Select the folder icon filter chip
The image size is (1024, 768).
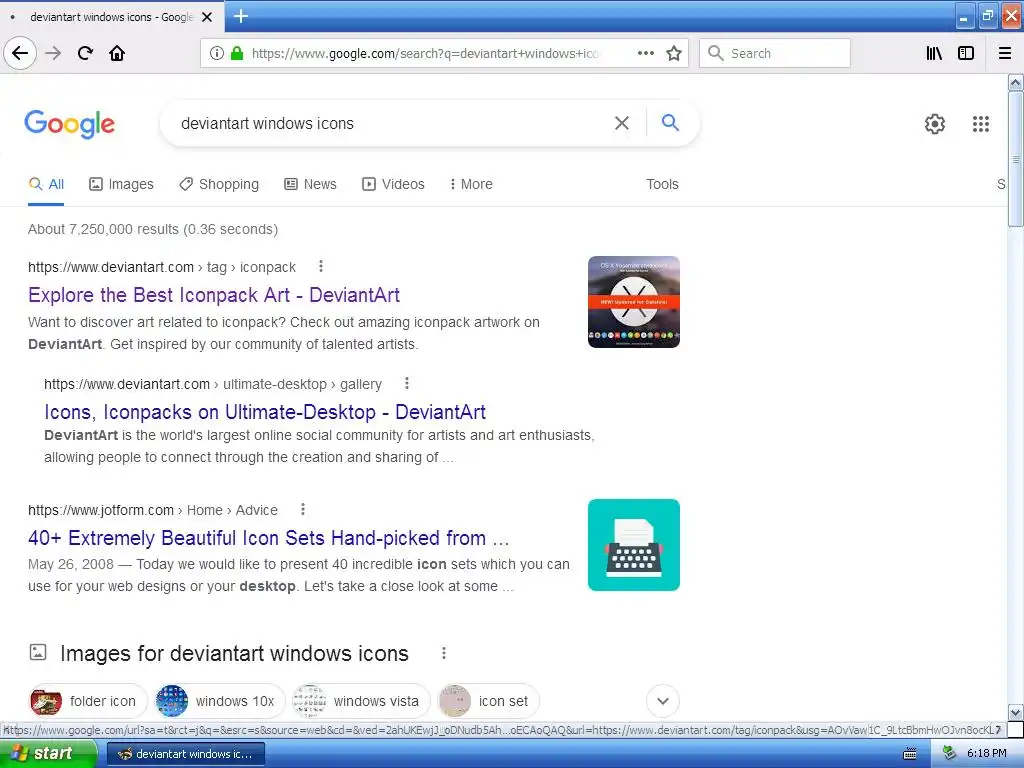coord(87,701)
